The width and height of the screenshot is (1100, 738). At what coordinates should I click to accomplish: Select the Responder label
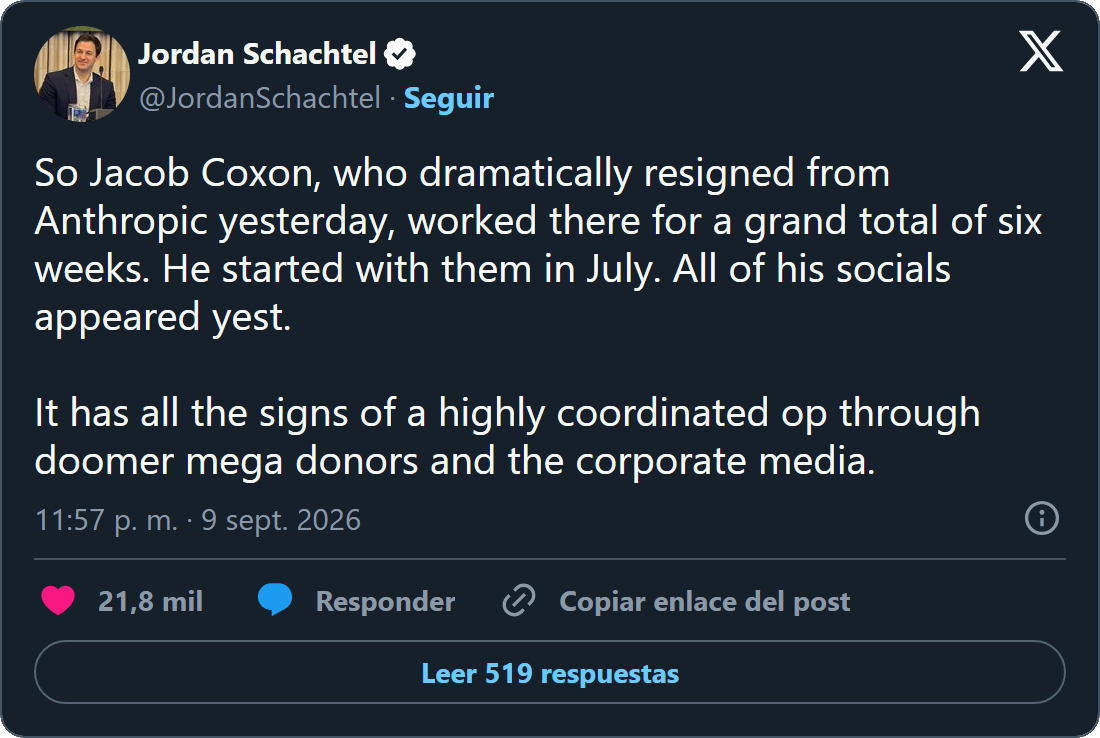tap(385, 601)
